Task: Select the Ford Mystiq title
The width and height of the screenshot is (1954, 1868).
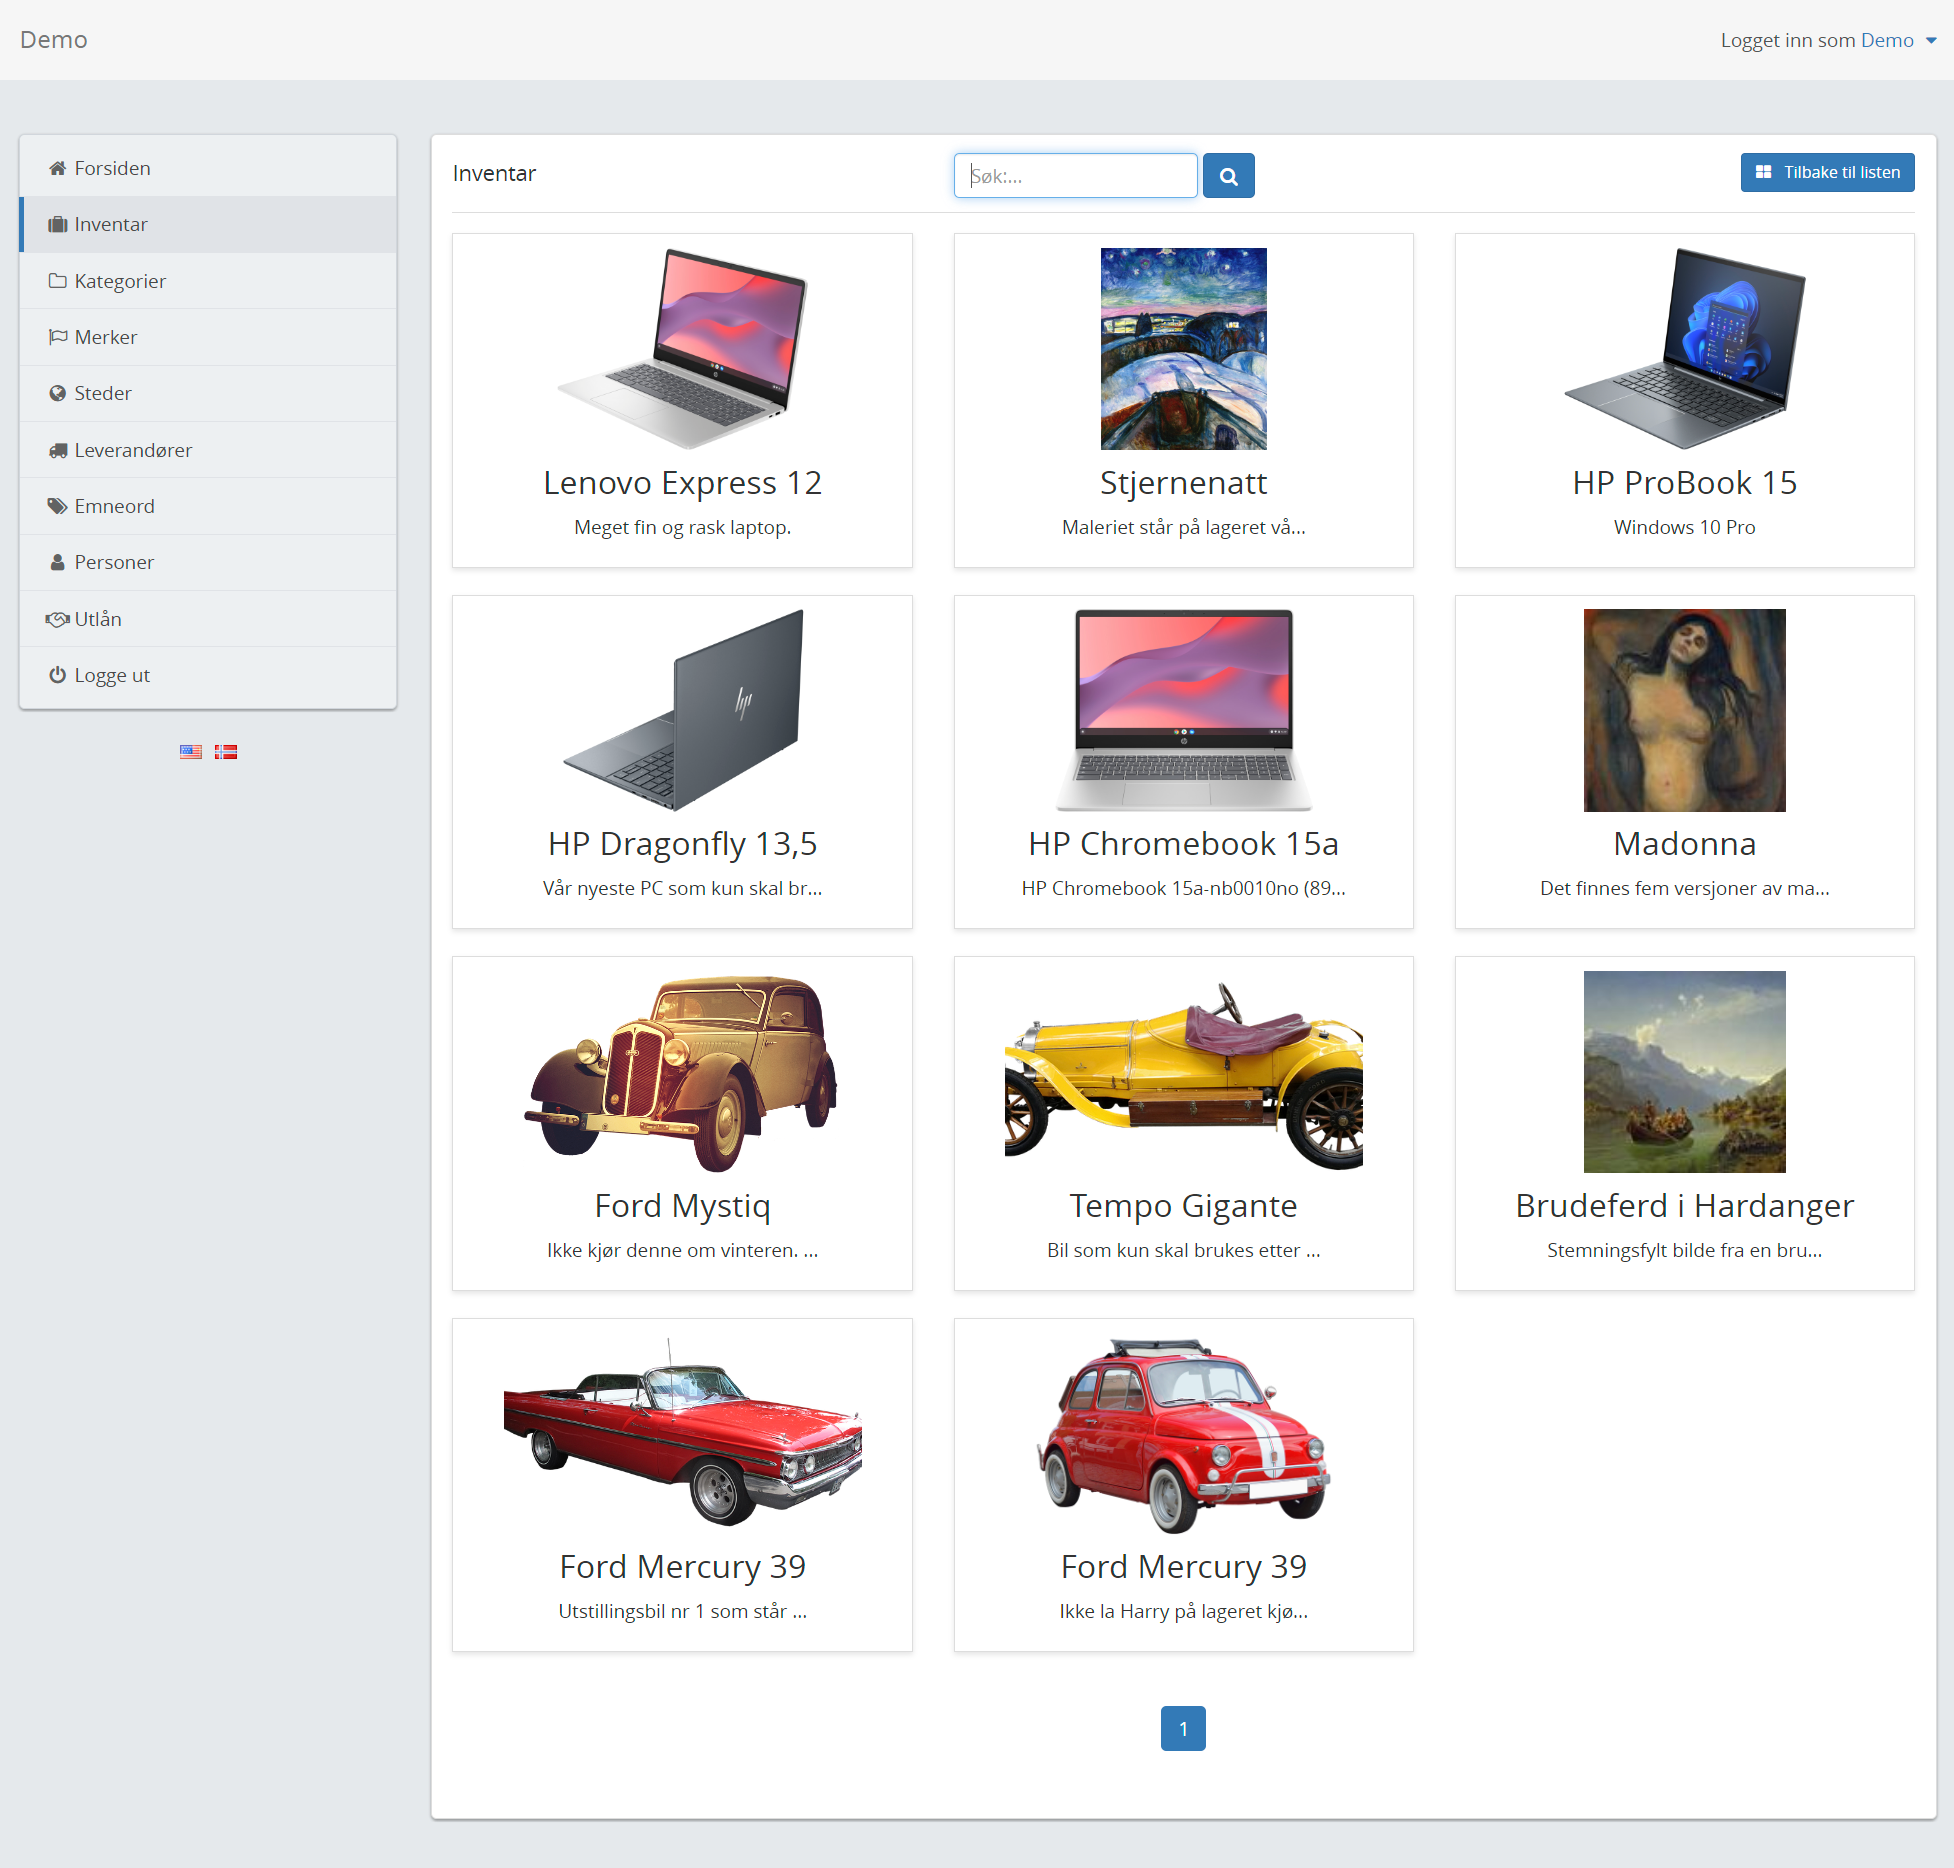Action: [x=682, y=1207]
